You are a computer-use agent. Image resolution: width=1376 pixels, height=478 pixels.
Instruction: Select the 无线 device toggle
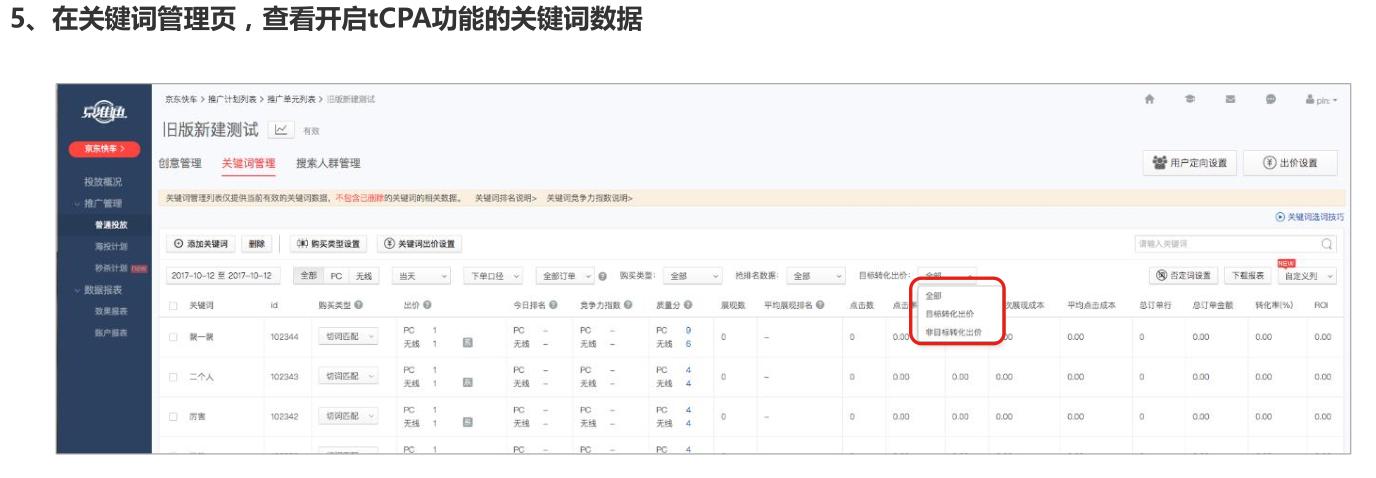tap(365, 274)
